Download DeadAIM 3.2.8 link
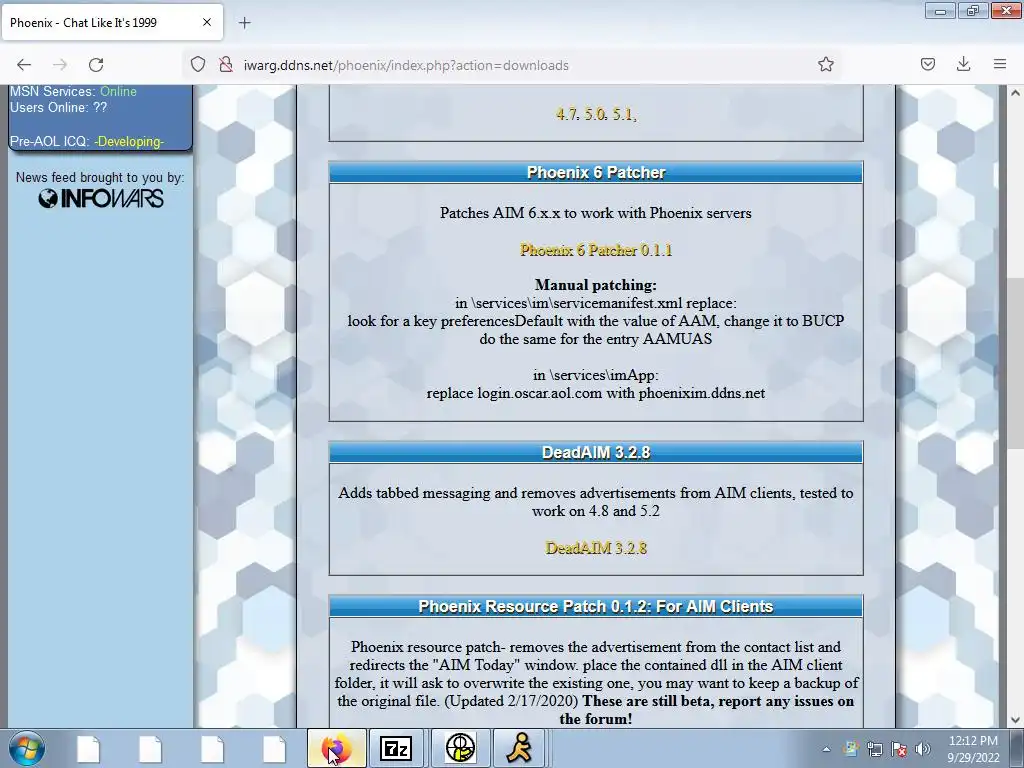The width and height of the screenshot is (1024, 768). [x=596, y=548]
